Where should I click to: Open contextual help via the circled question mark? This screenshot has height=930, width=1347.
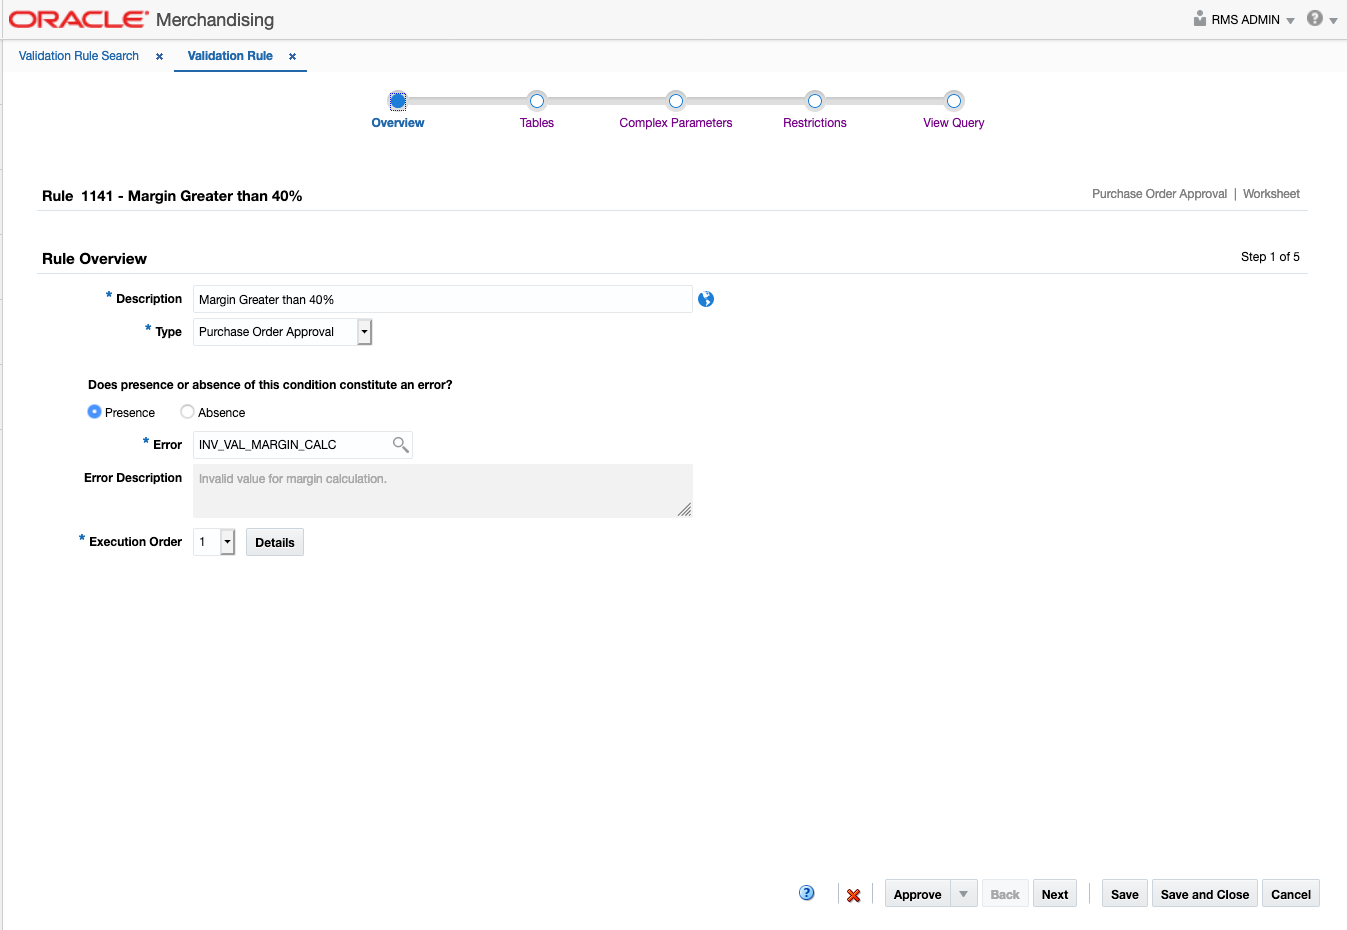click(806, 892)
